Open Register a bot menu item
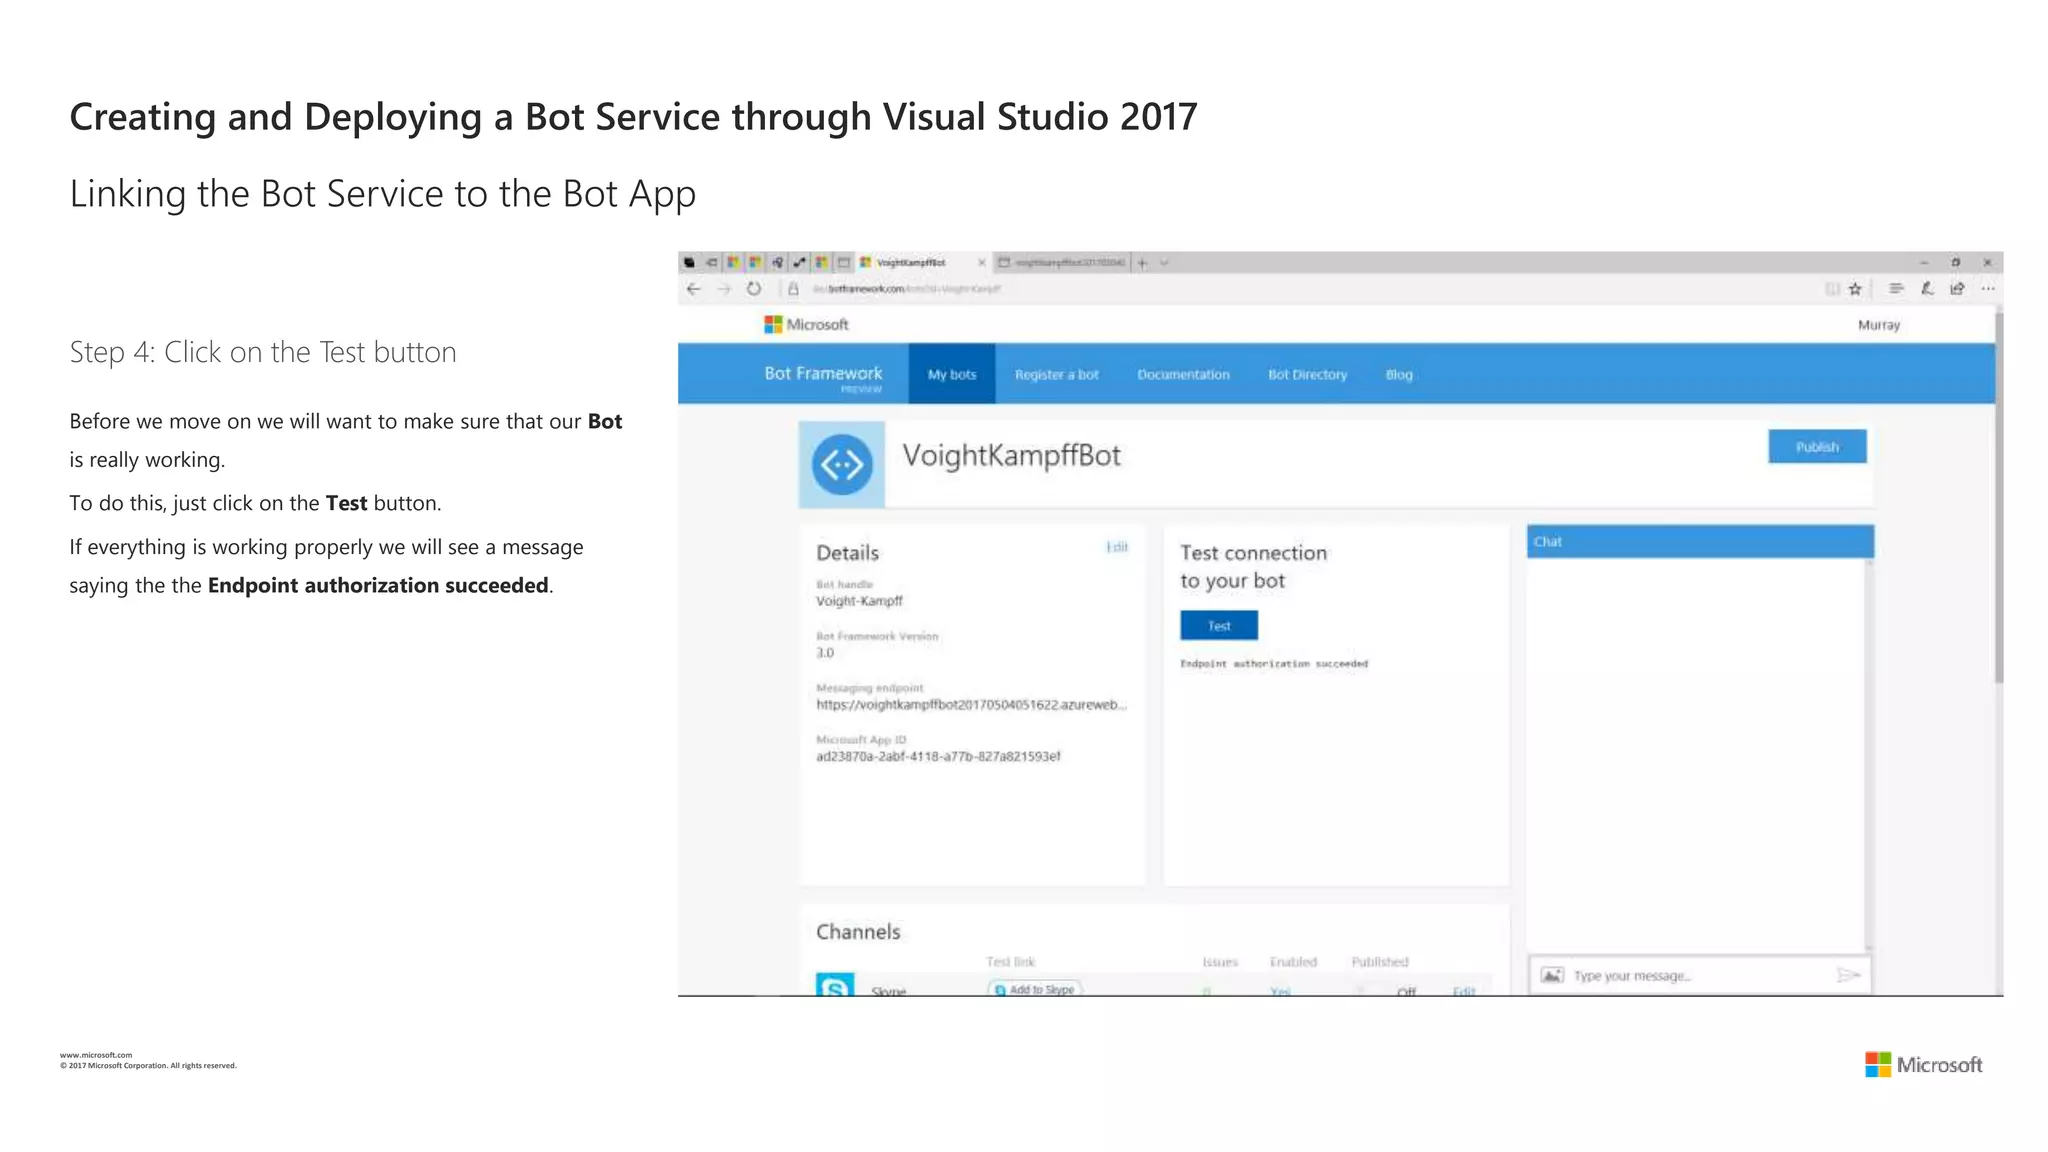The width and height of the screenshot is (2048, 1152). (x=1056, y=375)
